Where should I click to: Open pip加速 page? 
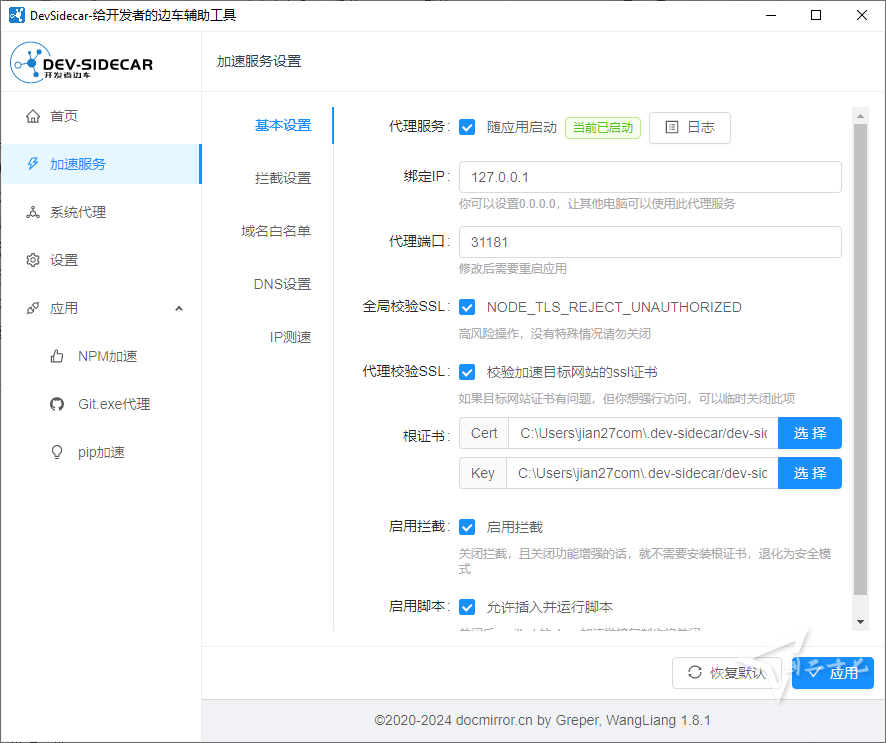pos(101,453)
